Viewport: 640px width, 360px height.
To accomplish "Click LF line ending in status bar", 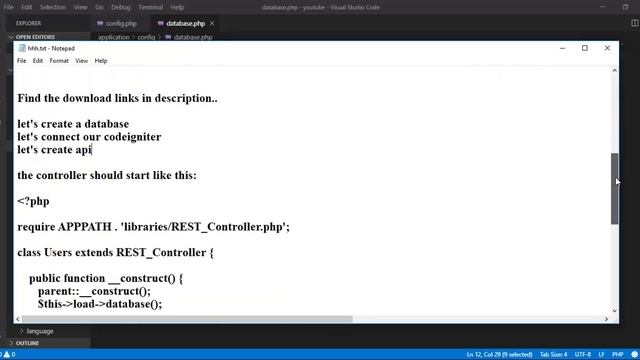I will click(x=601, y=354).
